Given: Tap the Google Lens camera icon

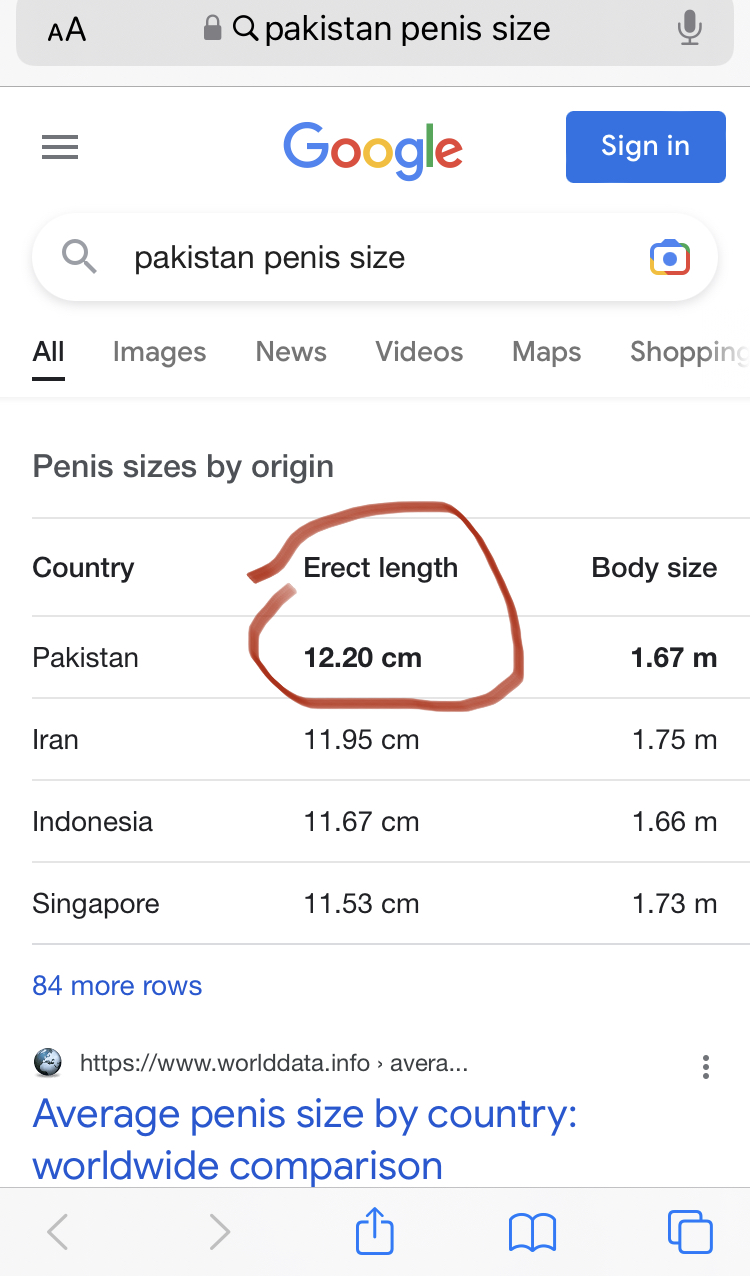Looking at the screenshot, I should click(x=670, y=258).
